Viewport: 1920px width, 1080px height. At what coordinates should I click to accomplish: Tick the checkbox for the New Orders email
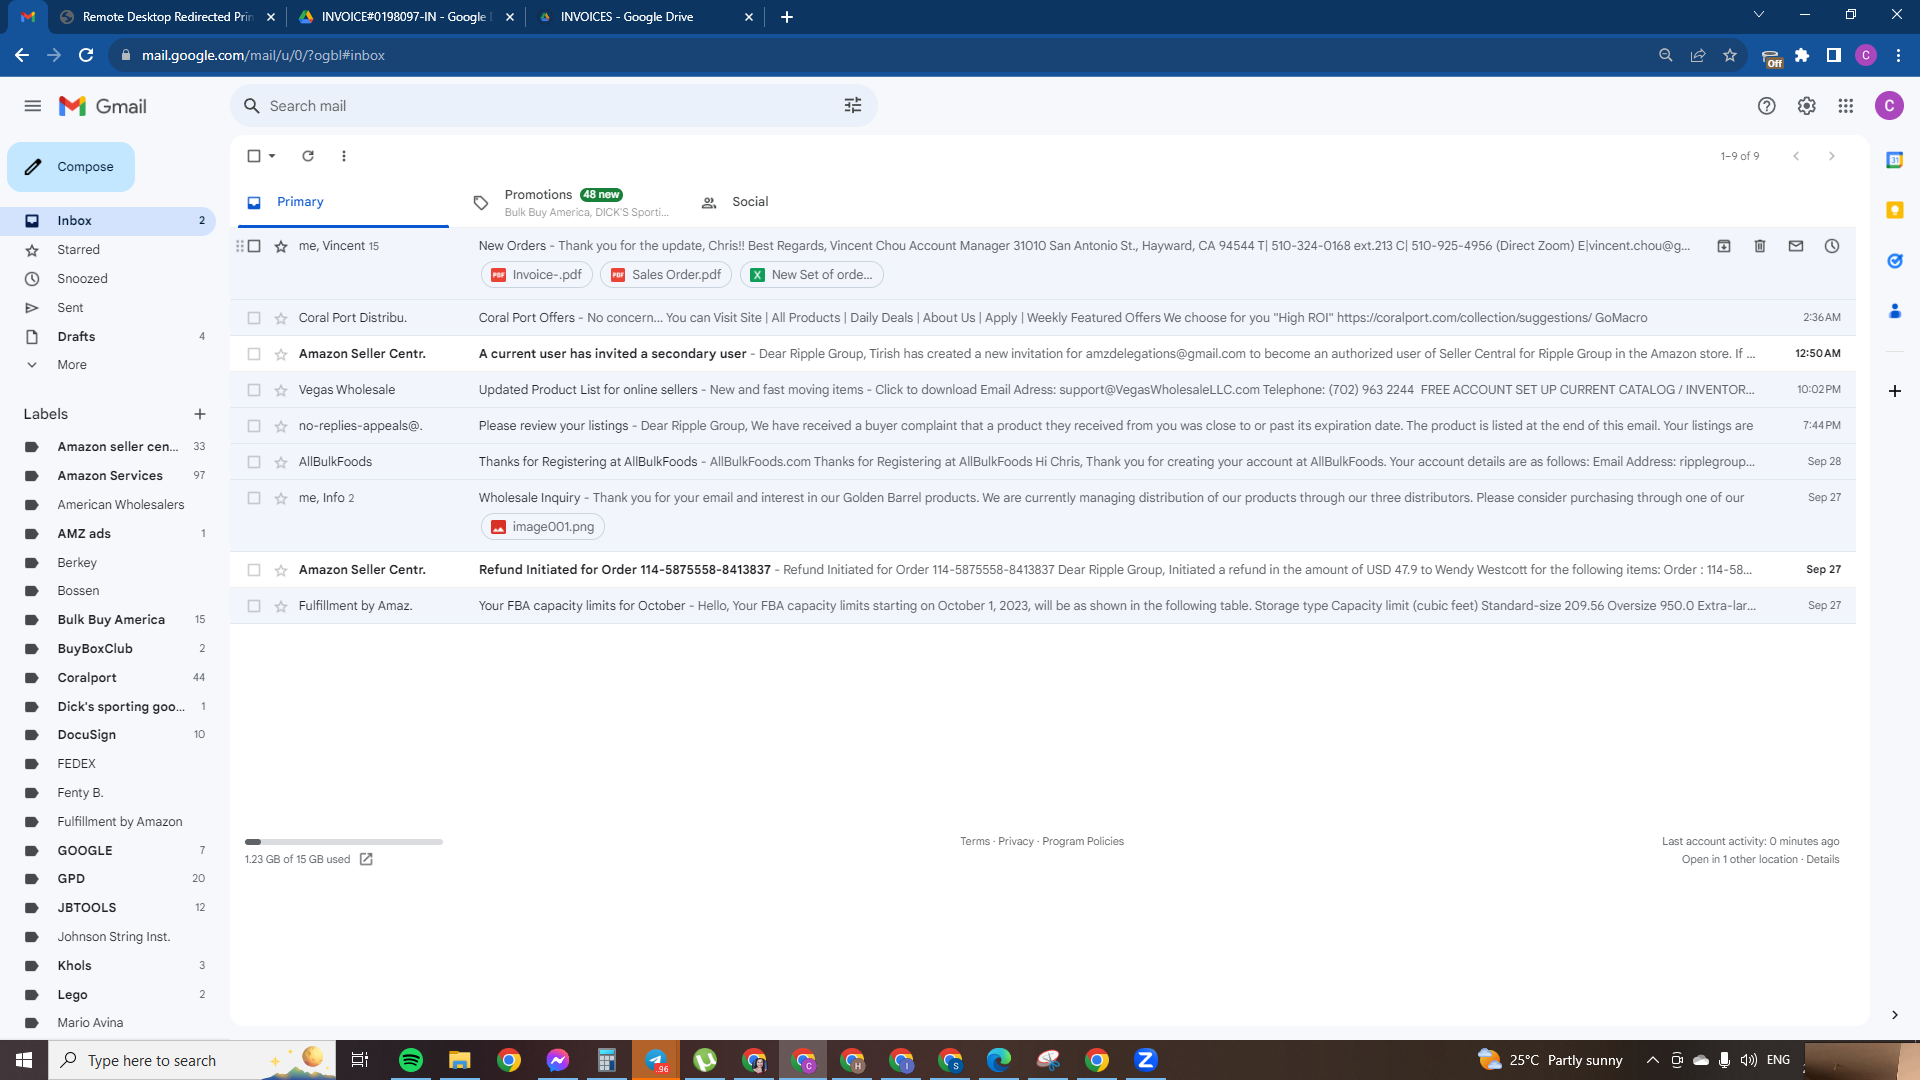tap(254, 246)
